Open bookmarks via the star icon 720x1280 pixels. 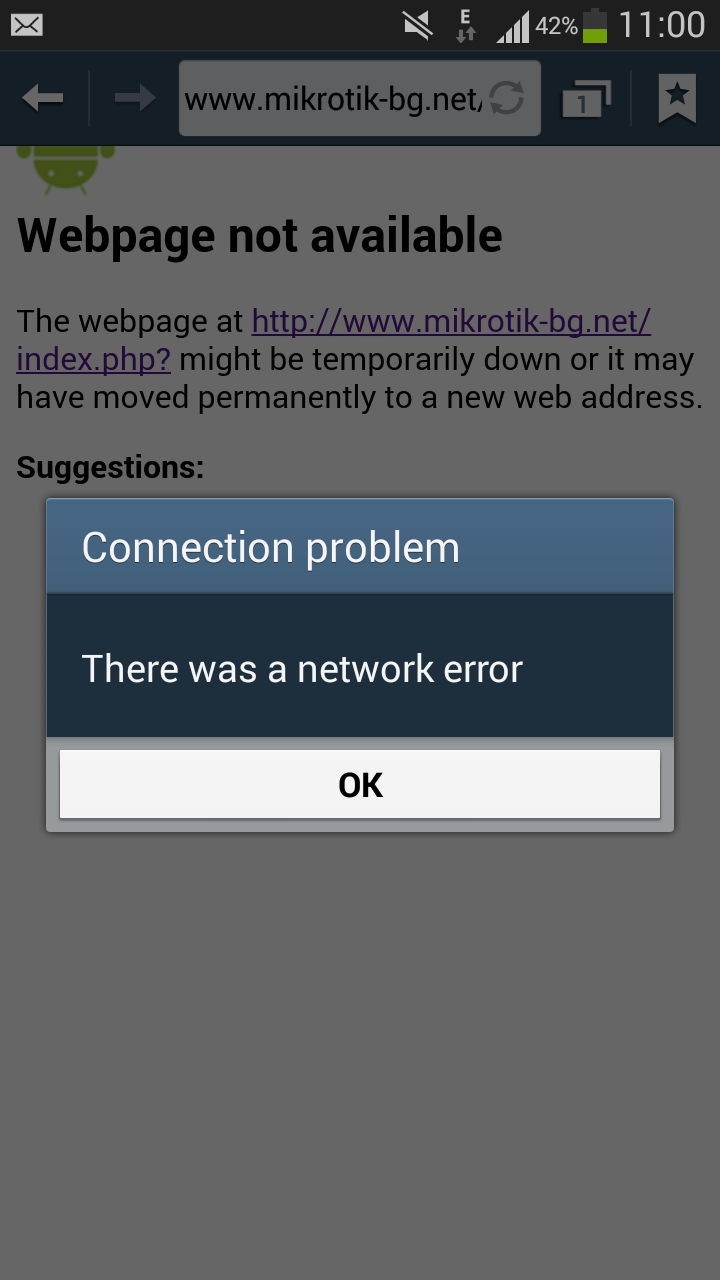(677, 98)
